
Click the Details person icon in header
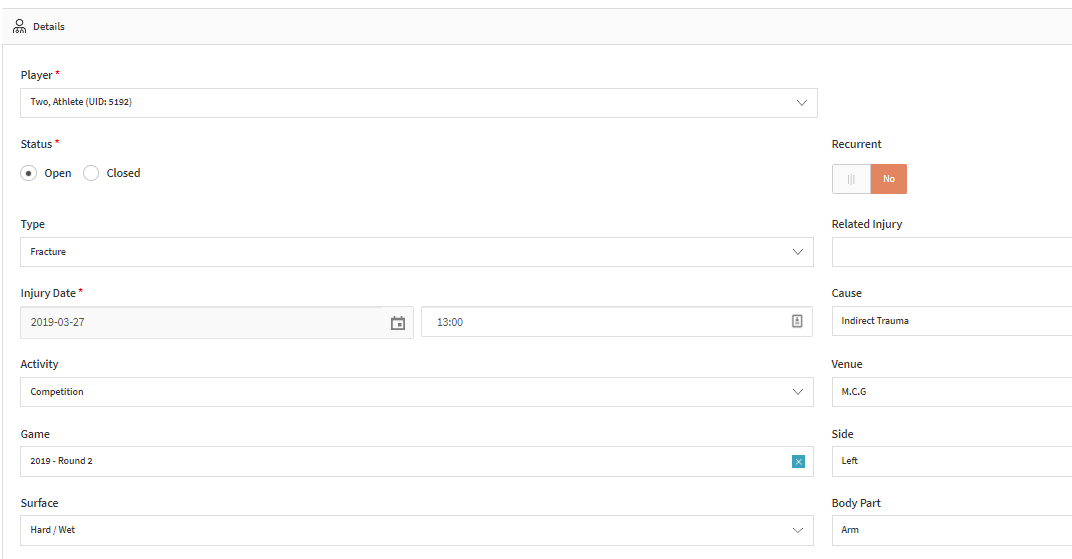click(19, 27)
